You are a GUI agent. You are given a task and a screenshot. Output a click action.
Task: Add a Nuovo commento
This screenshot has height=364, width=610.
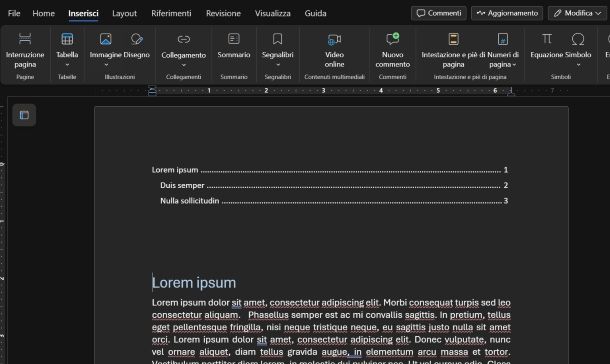click(x=393, y=50)
